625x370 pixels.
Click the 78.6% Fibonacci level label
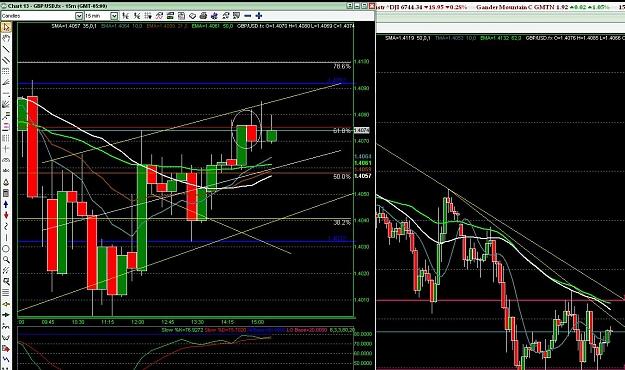pyautogui.click(x=342, y=66)
